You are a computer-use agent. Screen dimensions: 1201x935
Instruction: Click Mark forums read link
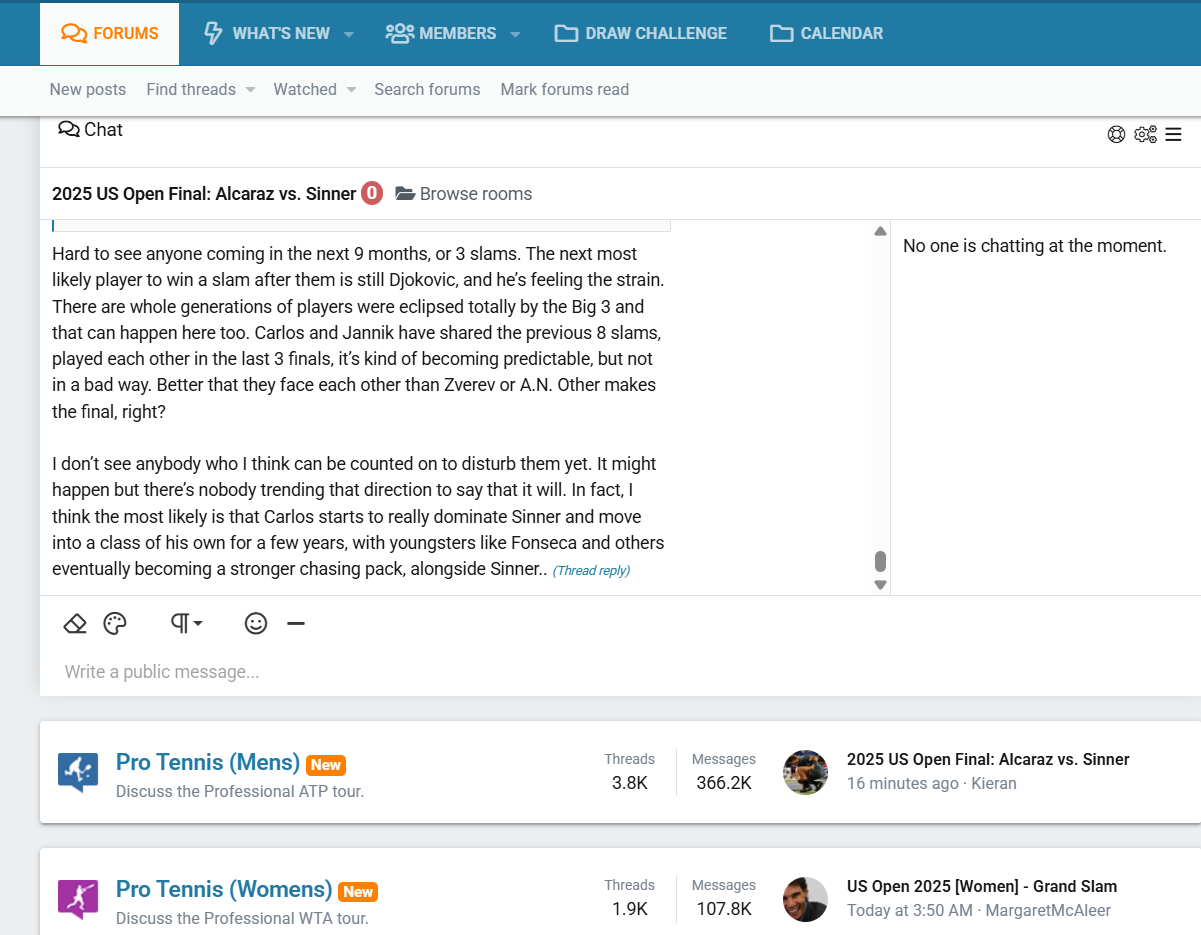click(x=564, y=90)
